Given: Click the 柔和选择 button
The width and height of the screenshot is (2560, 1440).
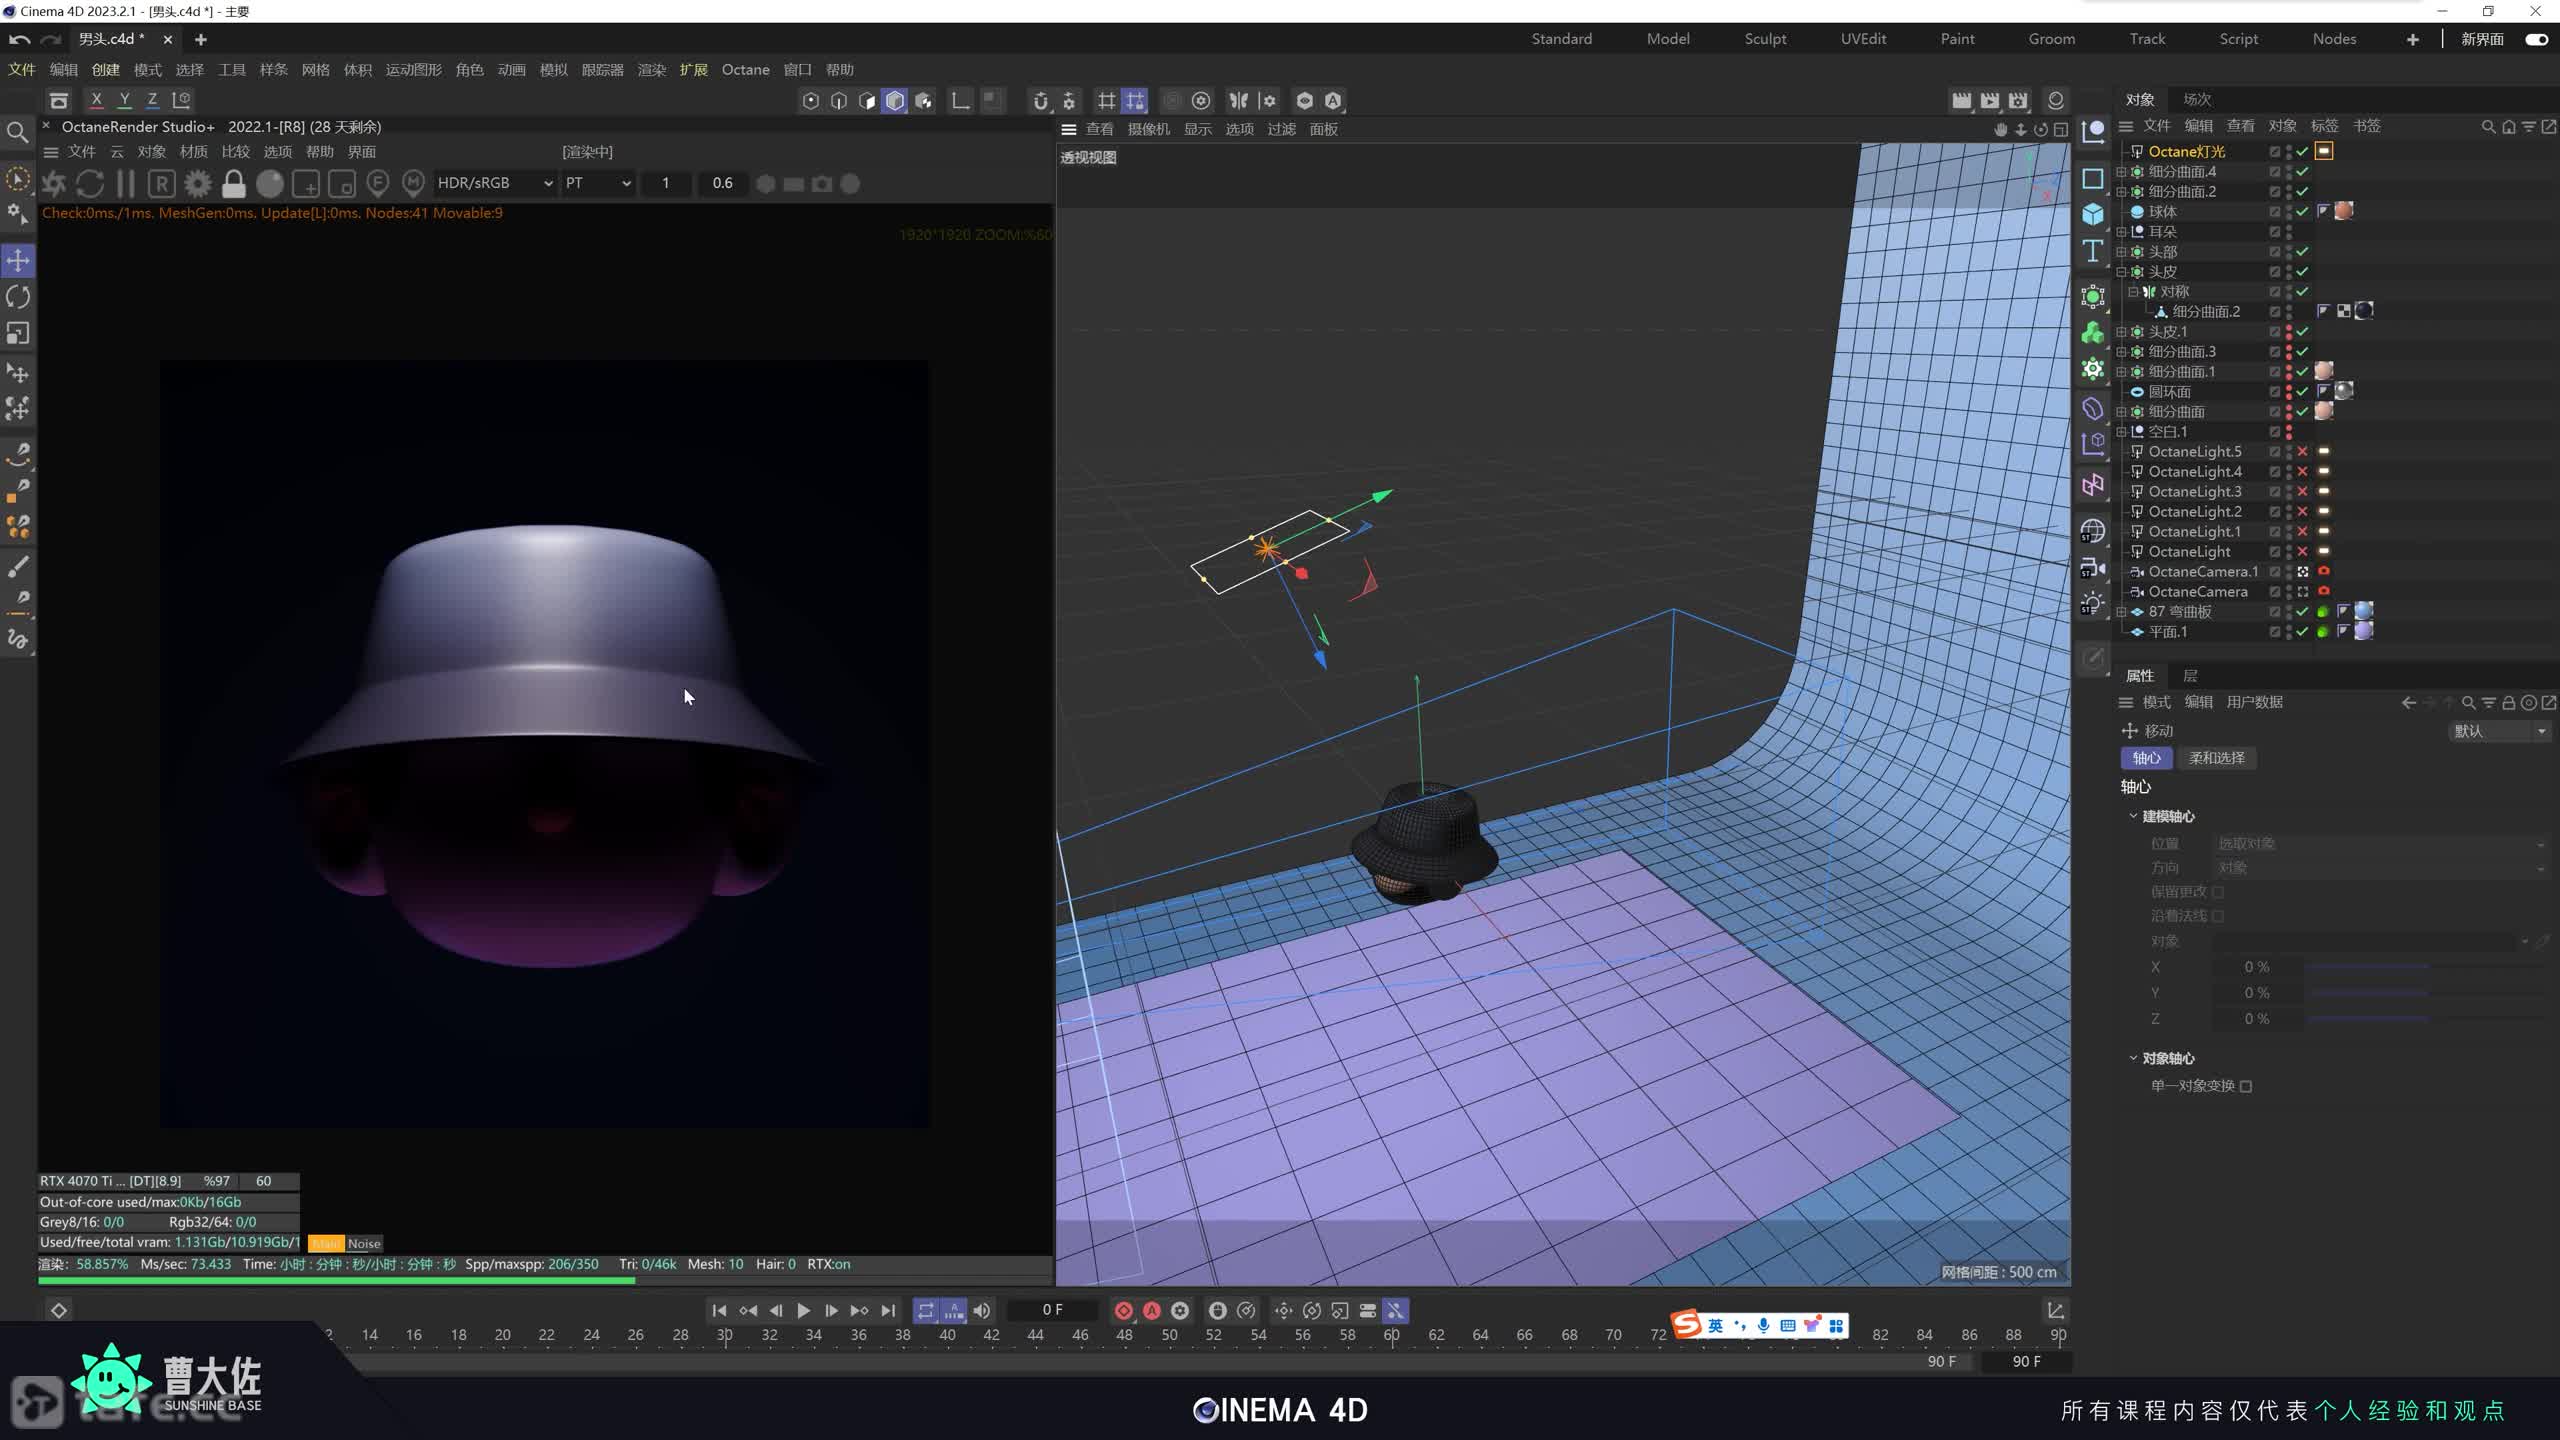Looking at the screenshot, I should [x=2216, y=758].
